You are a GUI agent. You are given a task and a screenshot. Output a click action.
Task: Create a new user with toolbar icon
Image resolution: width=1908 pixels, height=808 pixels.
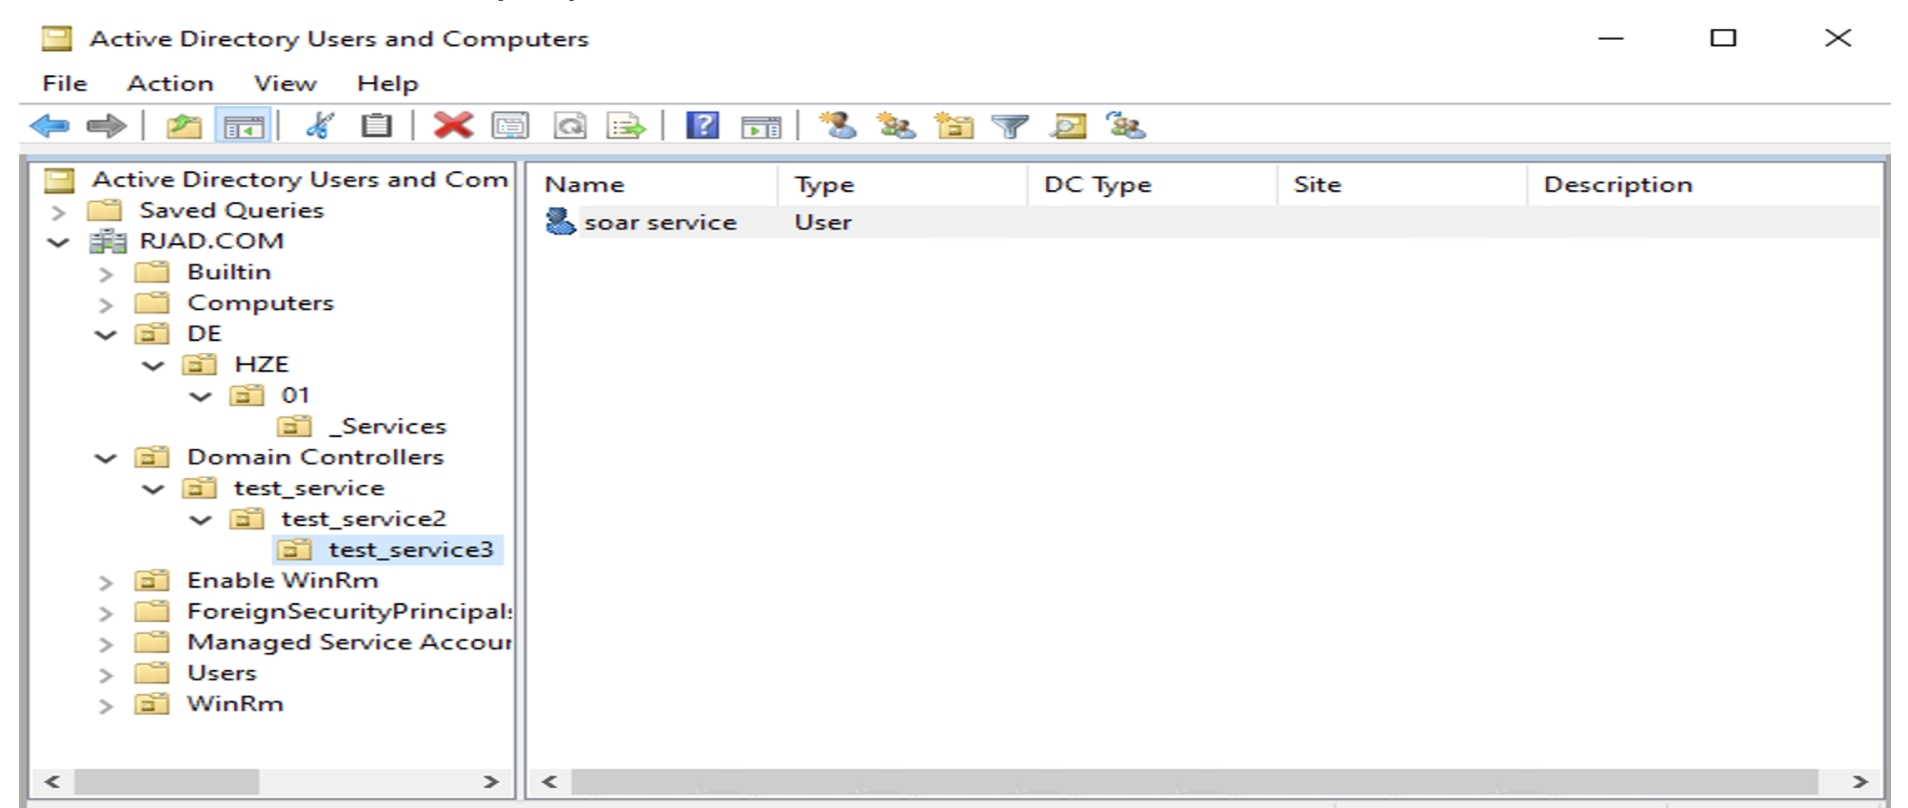pyautogui.click(x=837, y=126)
